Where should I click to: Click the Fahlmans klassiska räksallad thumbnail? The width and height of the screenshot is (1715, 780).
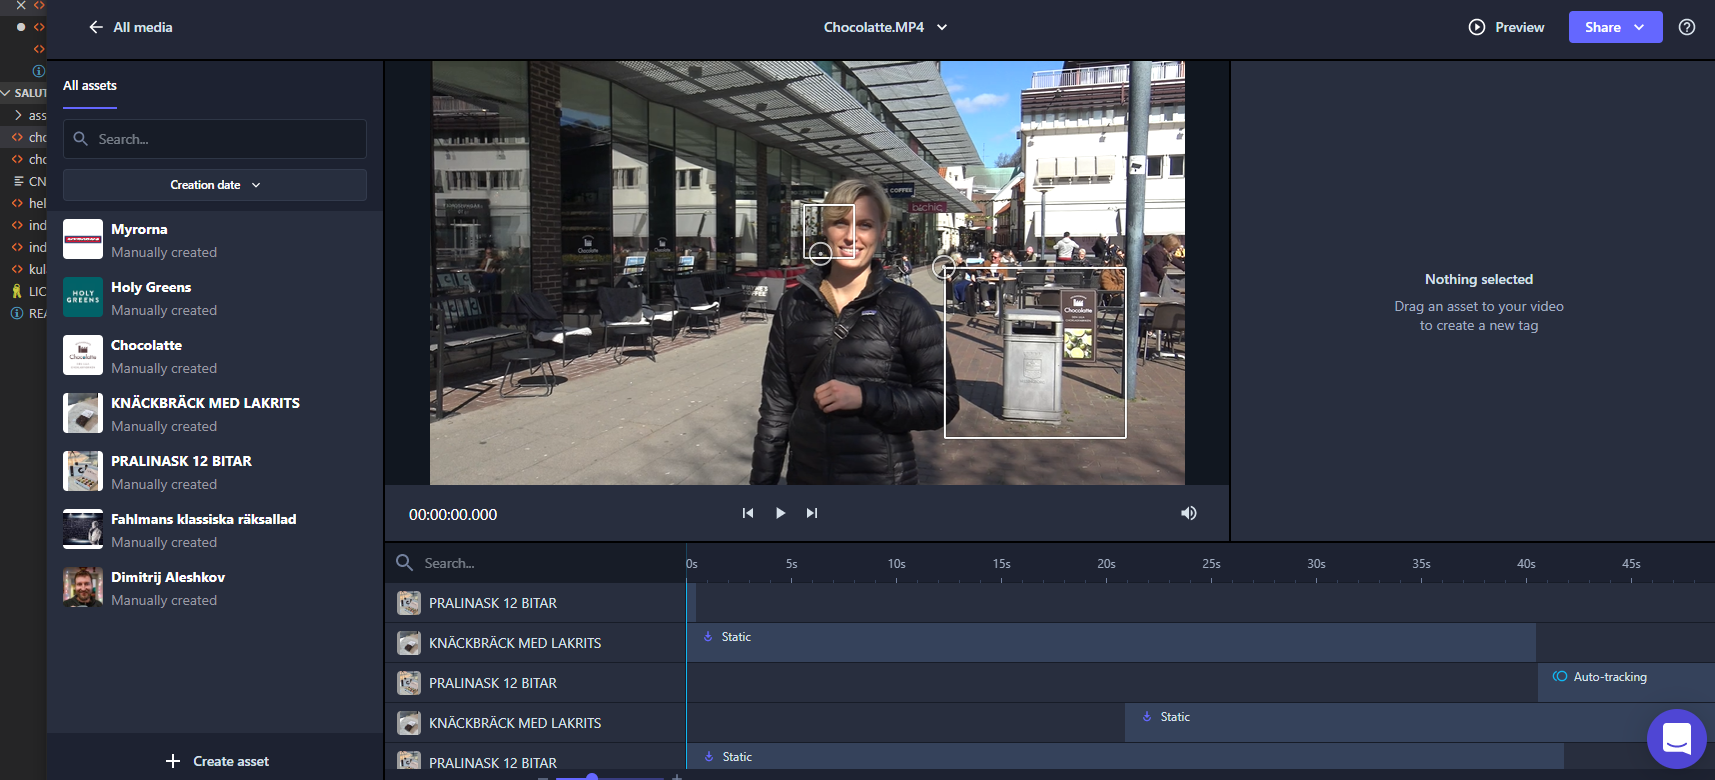83,529
